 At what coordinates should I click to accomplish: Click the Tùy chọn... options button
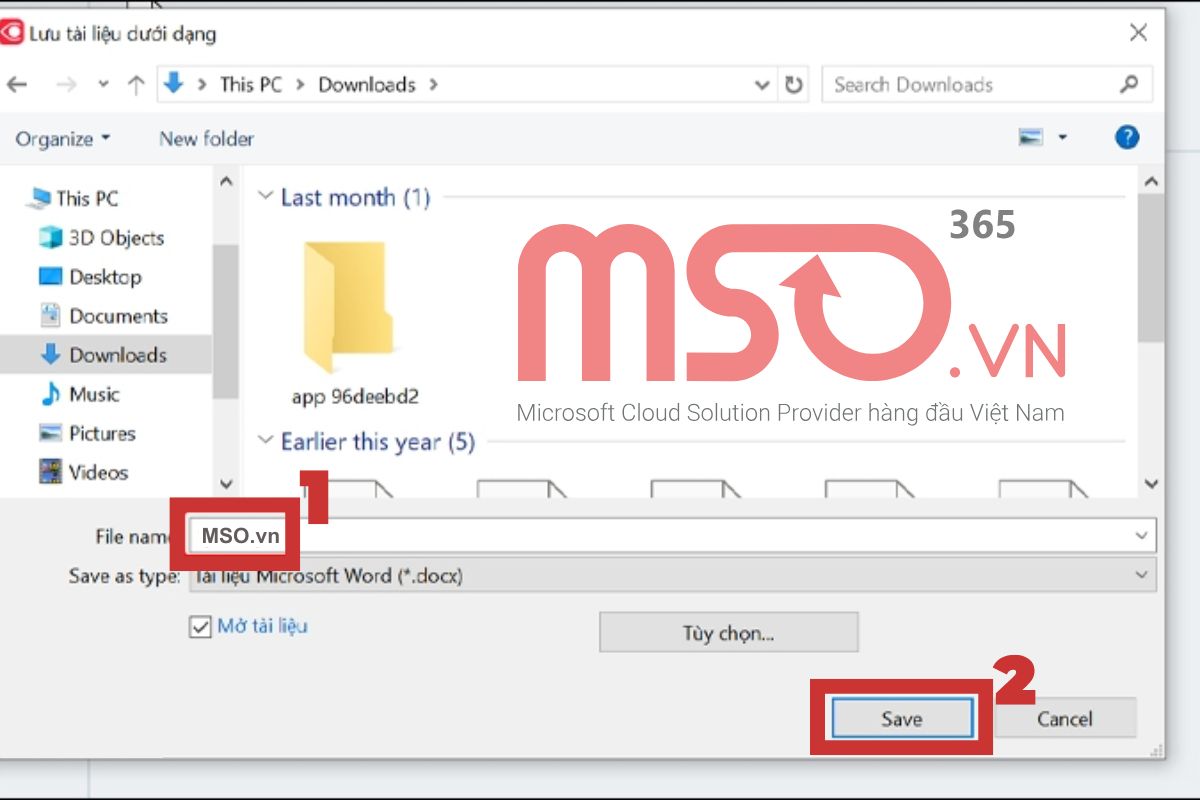click(728, 633)
